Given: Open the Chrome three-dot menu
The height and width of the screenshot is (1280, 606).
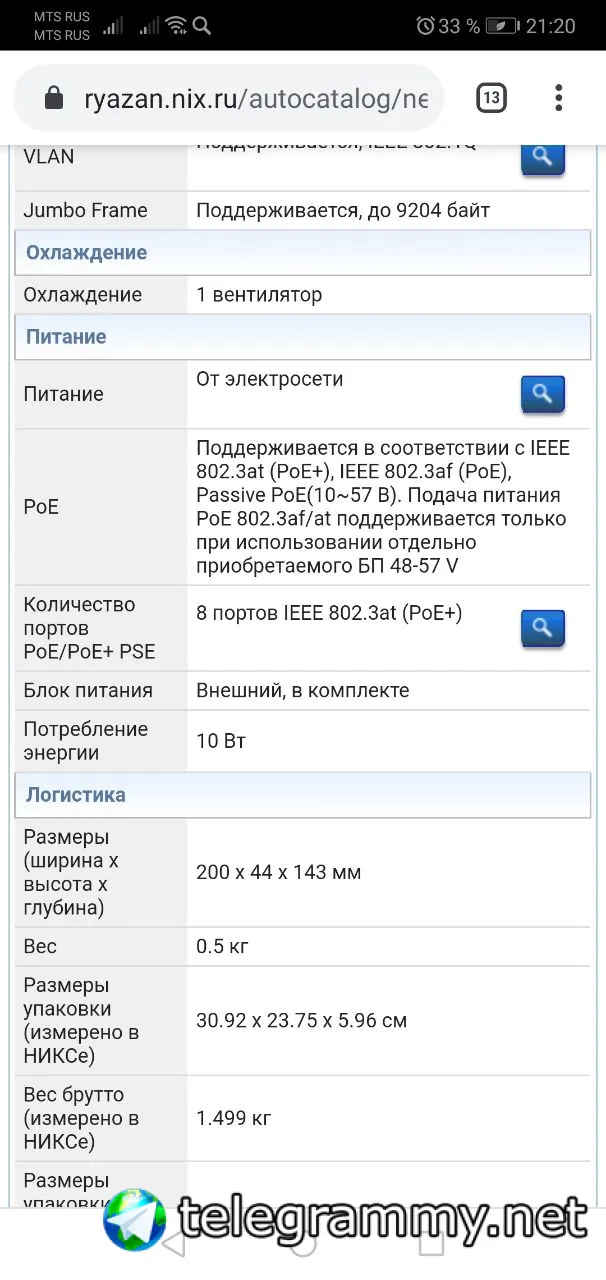Looking at the screenshot, I should (559, 98).
